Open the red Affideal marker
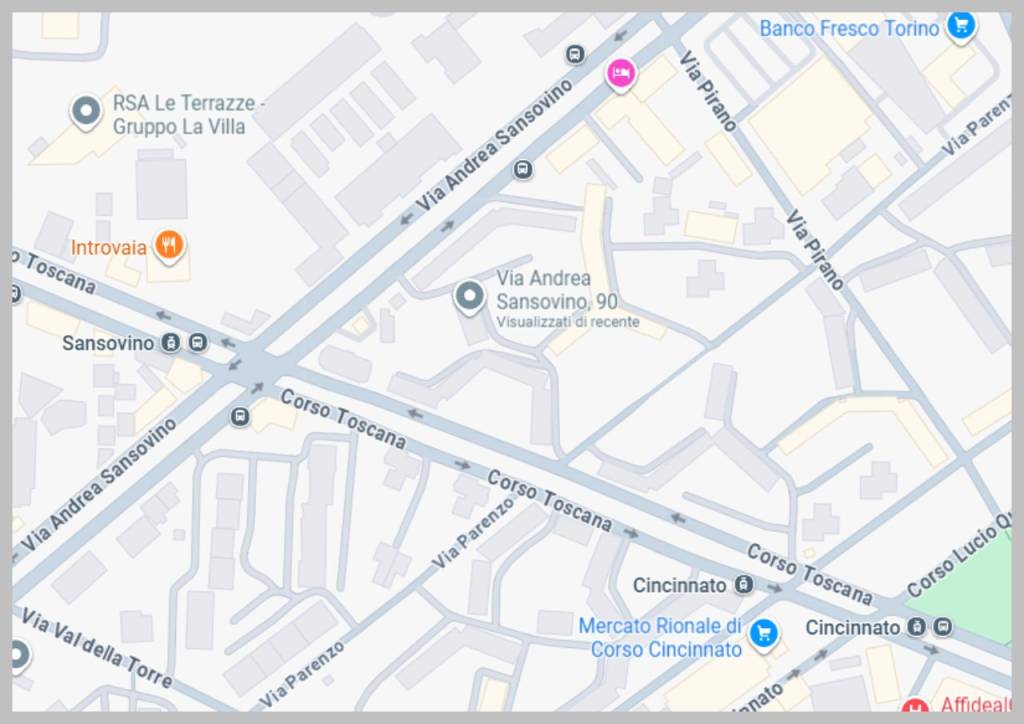Screen dimensions: 1024x724 click(914, 706)
